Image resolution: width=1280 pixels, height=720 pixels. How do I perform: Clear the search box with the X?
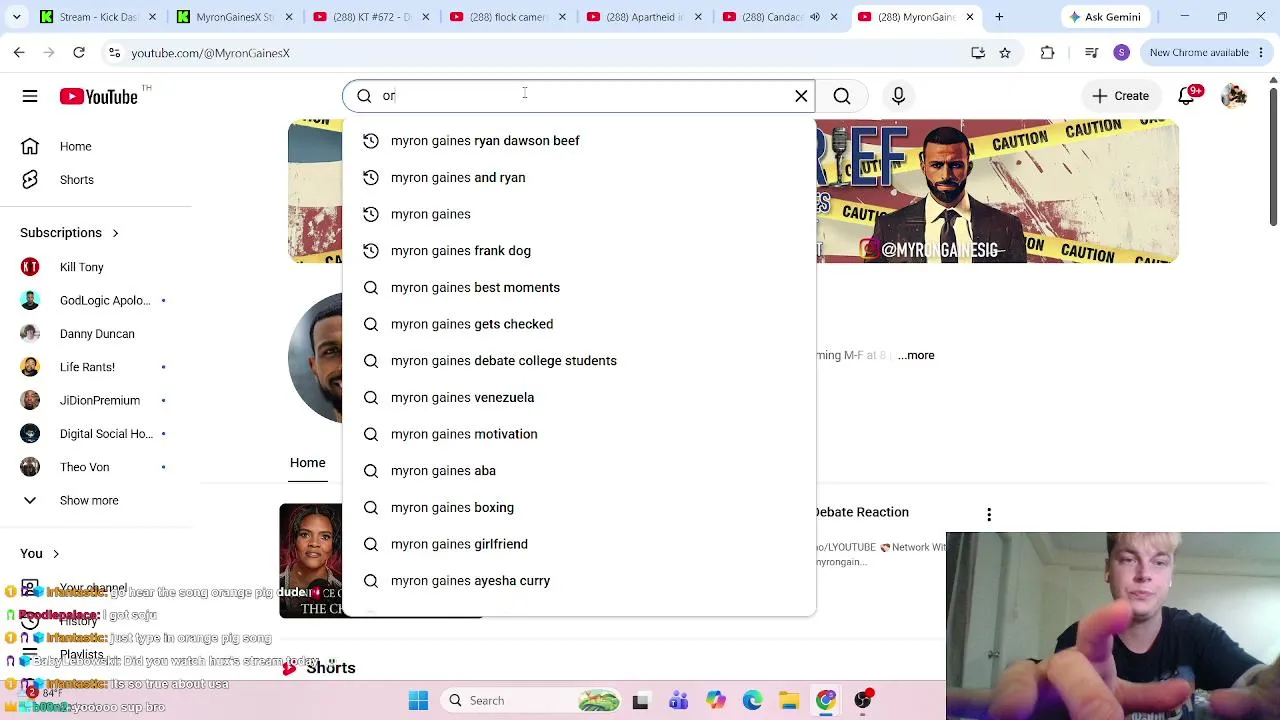[x=801, y=96]
